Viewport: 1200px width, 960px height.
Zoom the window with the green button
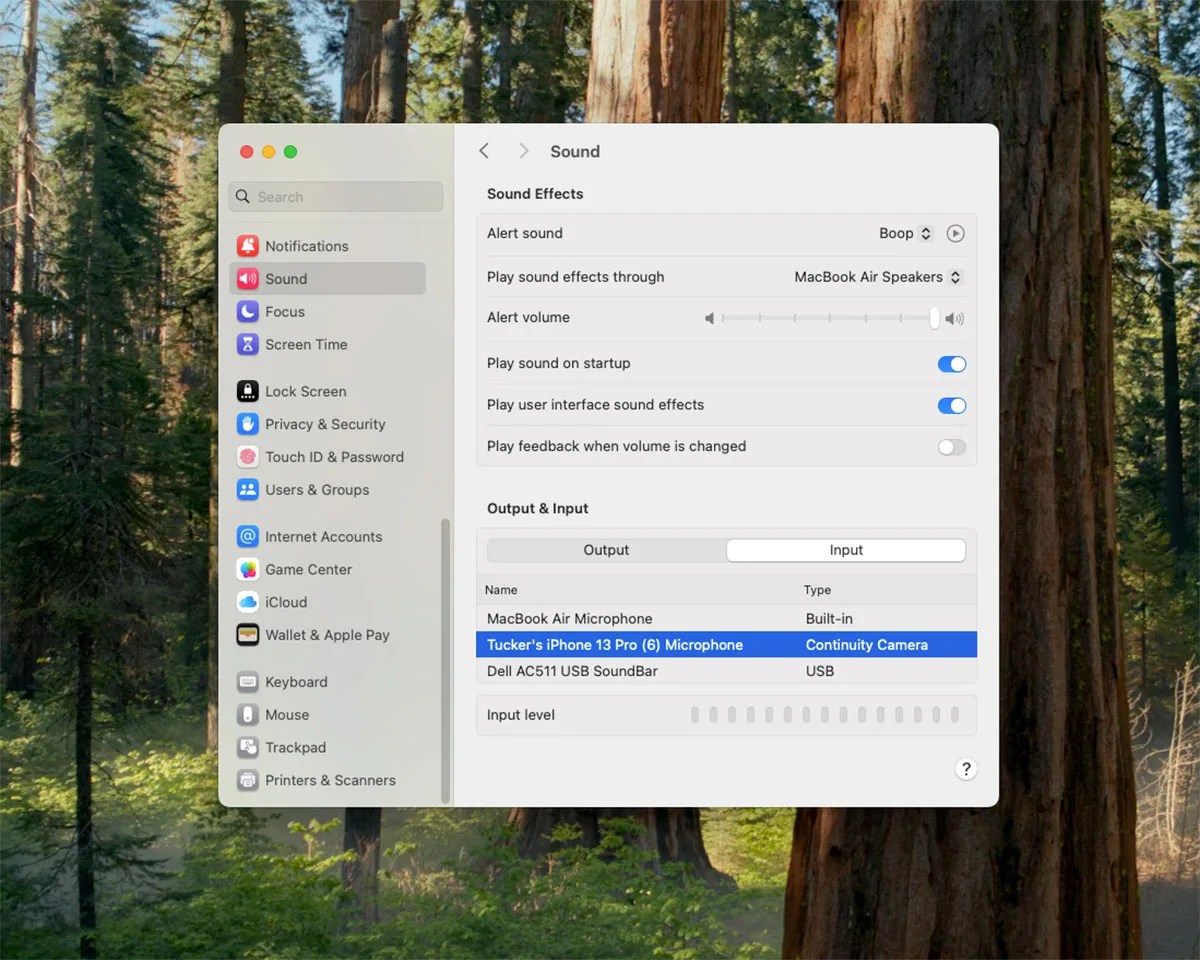(290, 152)
